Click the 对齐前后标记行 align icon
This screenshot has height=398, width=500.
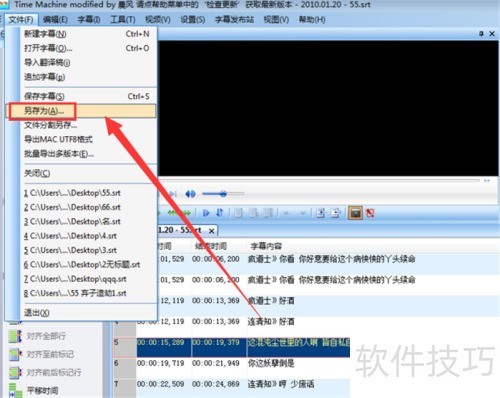[x=15, y=372]
